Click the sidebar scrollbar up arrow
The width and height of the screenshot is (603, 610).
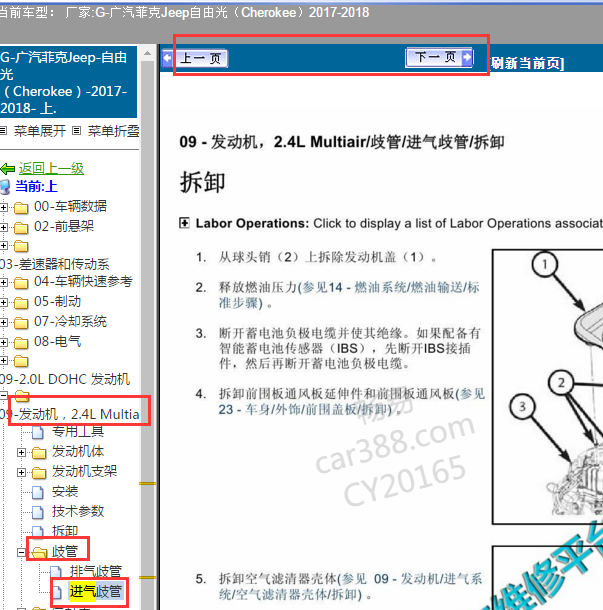[x=147, y=53]
